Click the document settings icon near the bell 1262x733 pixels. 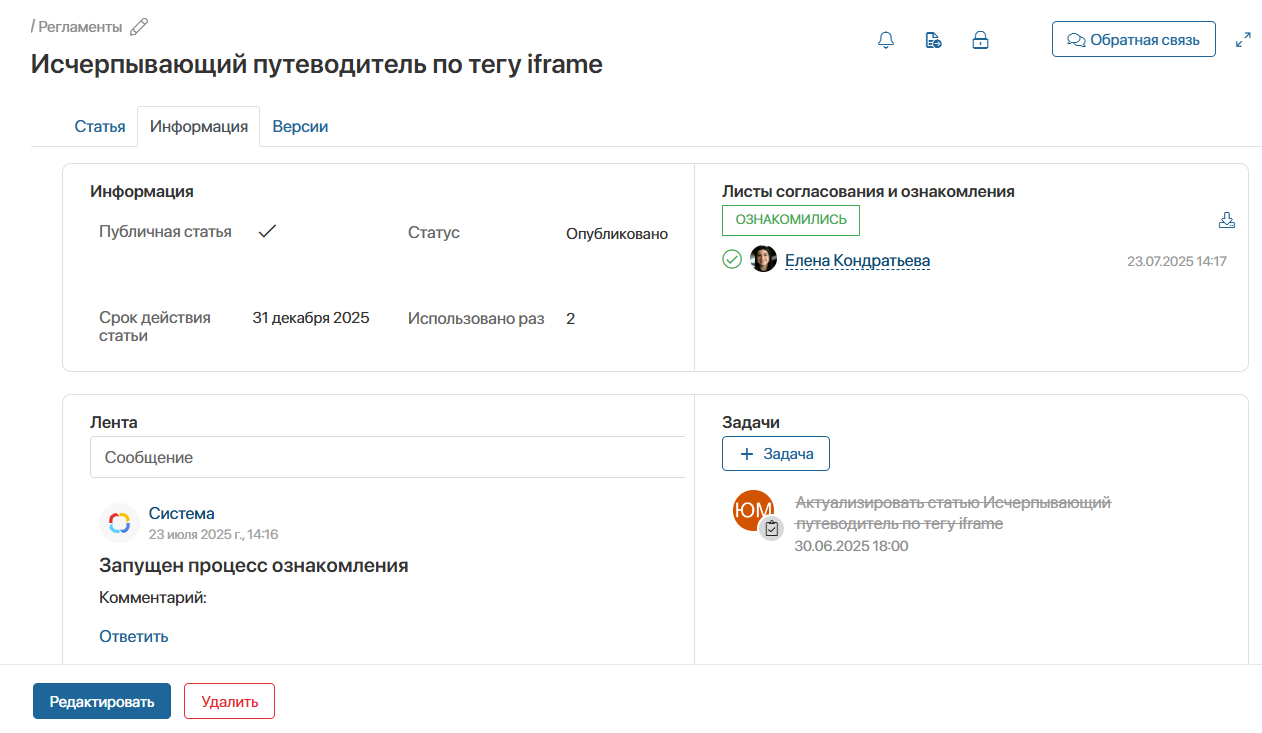coord(933,40)
